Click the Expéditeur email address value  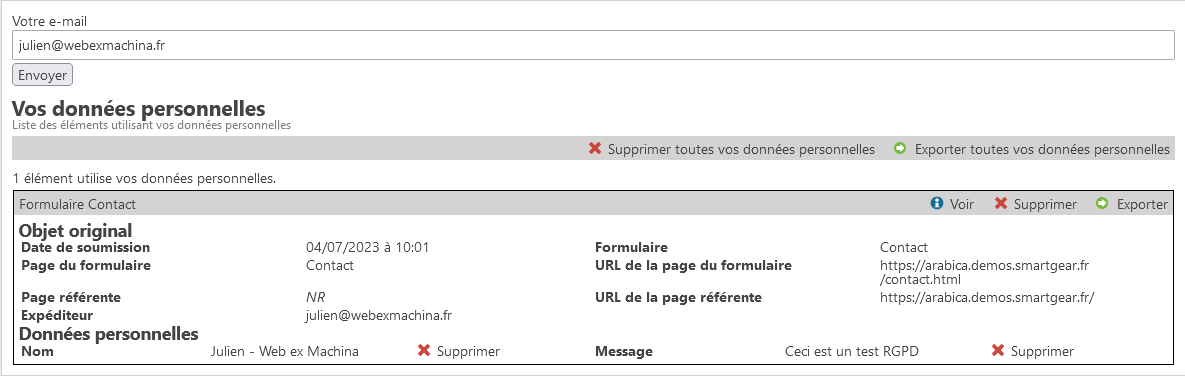[x=379, y=315]
